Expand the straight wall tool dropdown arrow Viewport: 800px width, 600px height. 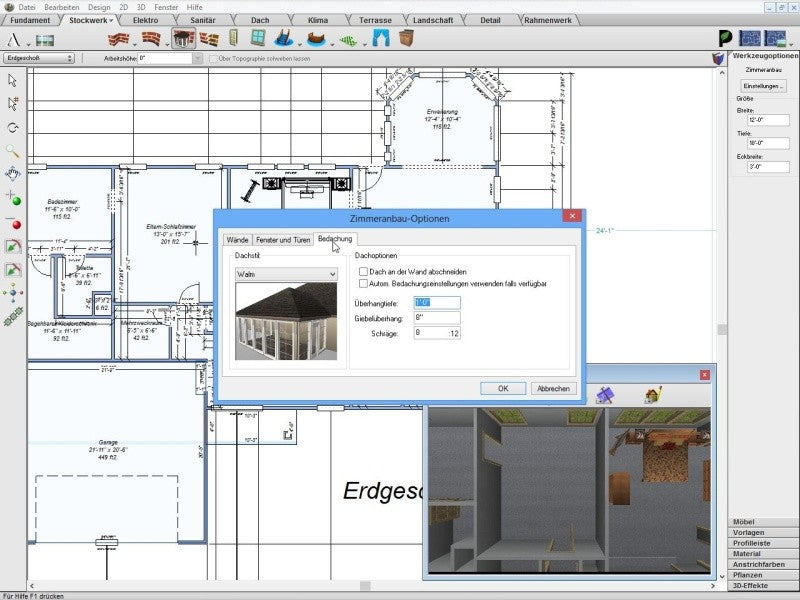[x=134, y=45]
